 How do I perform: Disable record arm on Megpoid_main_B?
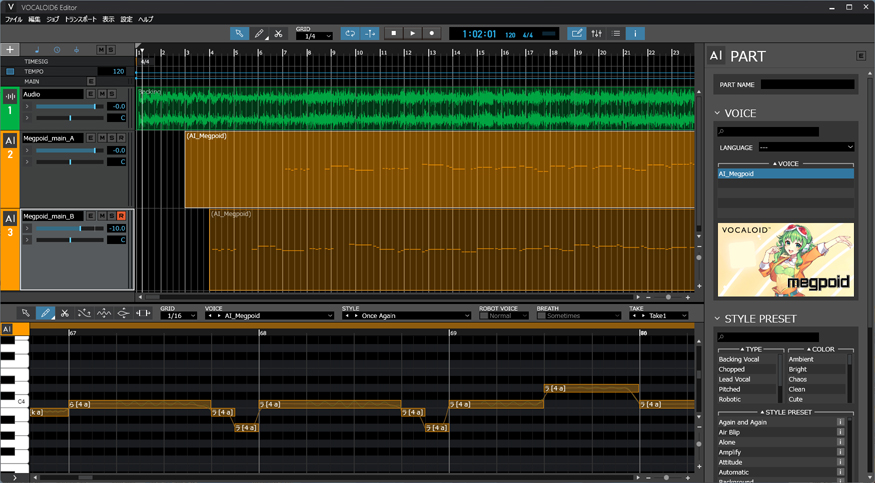click(x=121, y=215)
